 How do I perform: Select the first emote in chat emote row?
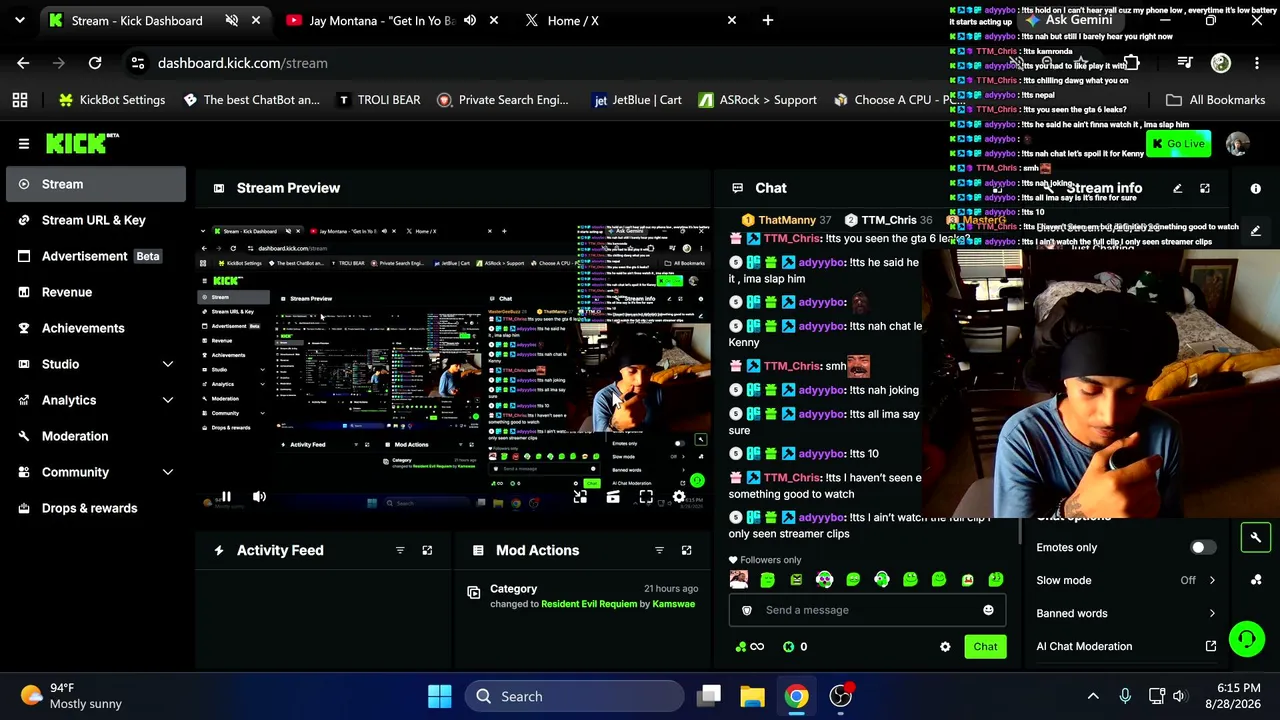739,579
